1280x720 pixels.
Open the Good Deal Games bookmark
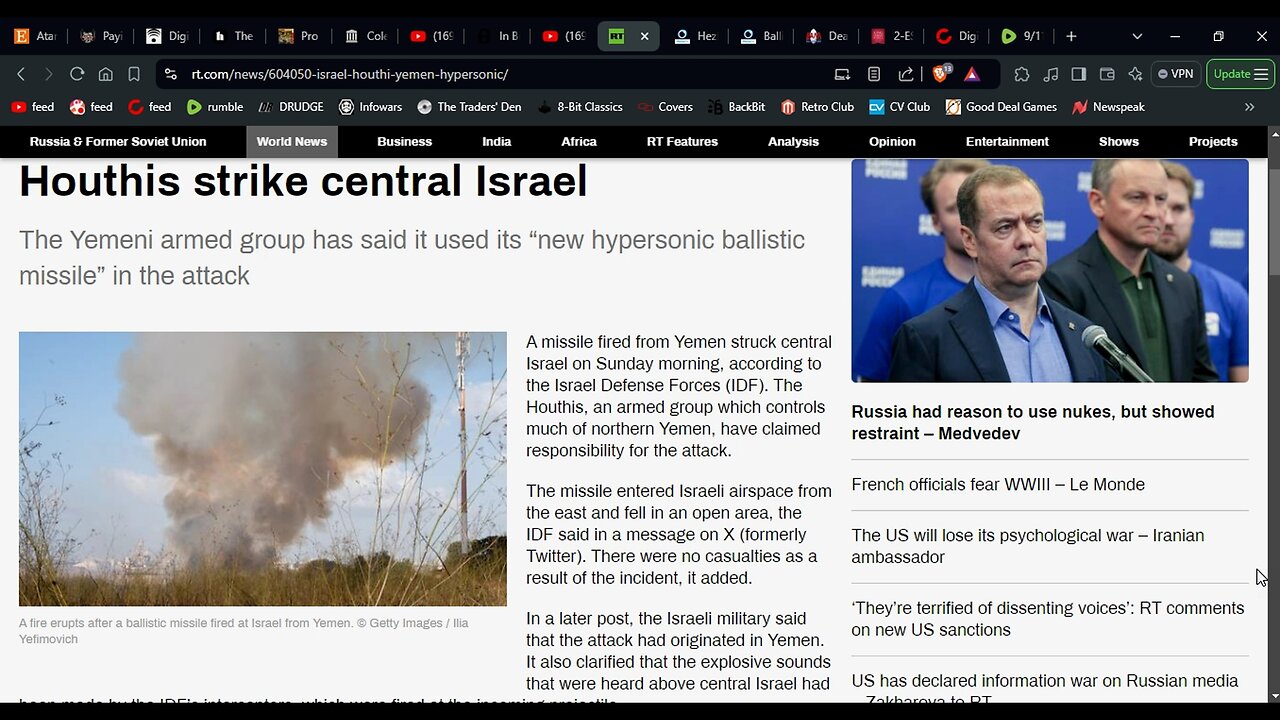1001,107
